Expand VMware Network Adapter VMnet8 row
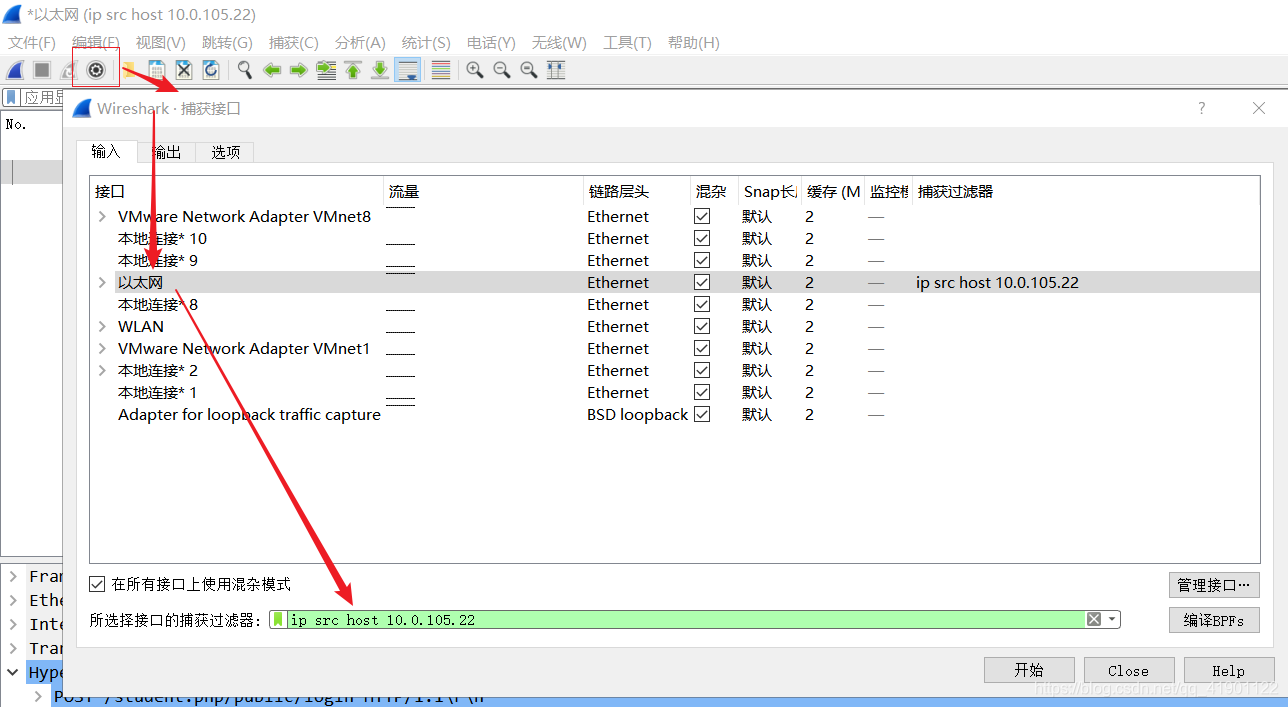 [x=102, y=216]
